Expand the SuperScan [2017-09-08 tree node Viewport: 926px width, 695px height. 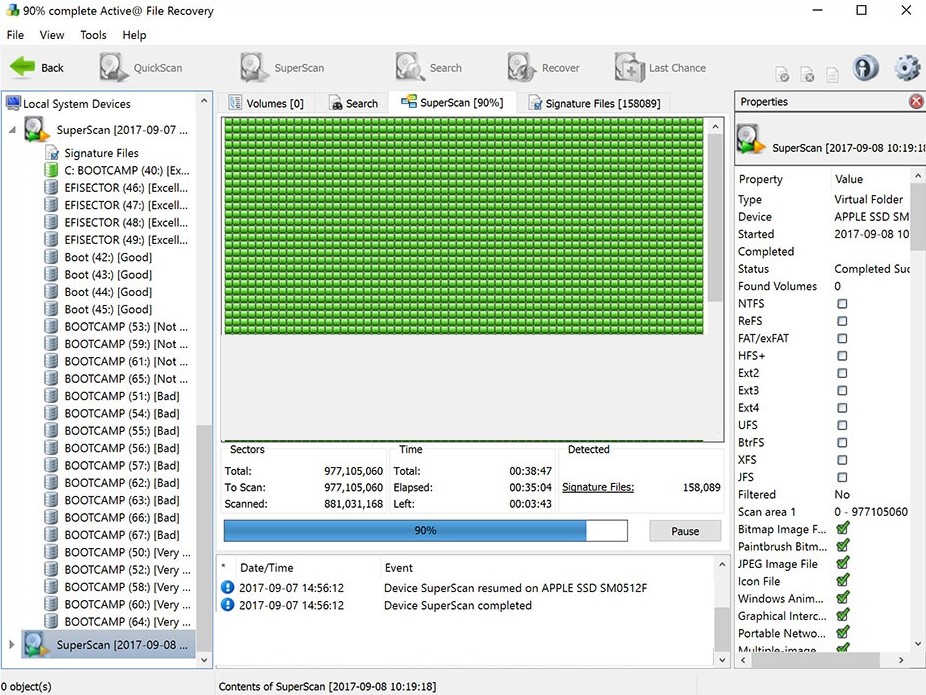coord(11,644)
